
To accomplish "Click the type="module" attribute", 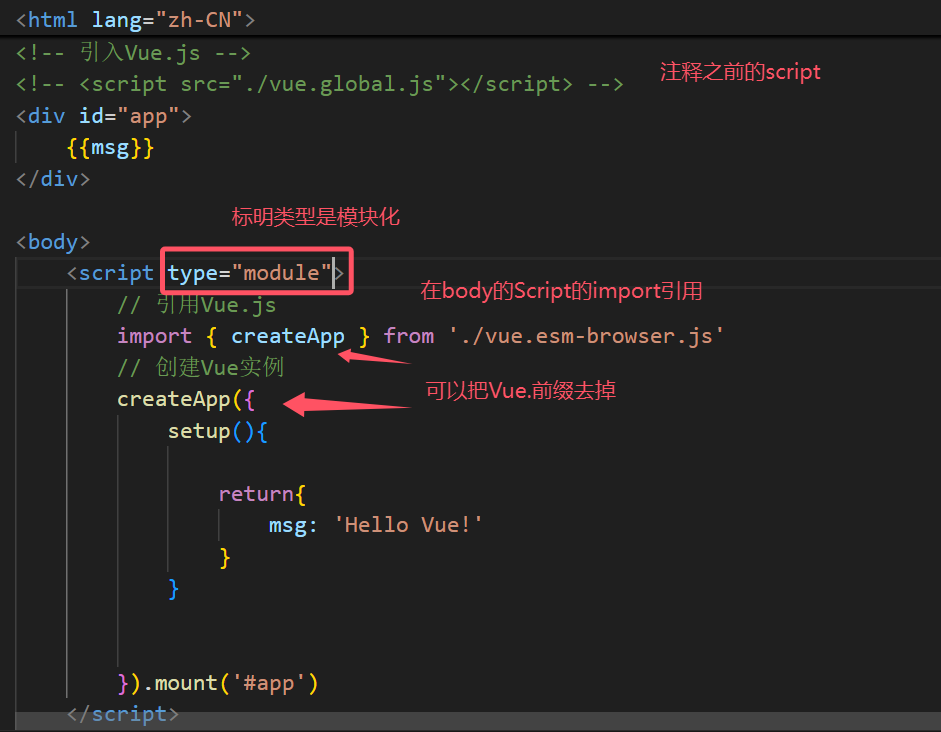I will pyautogui.click(x=250, y=274).
